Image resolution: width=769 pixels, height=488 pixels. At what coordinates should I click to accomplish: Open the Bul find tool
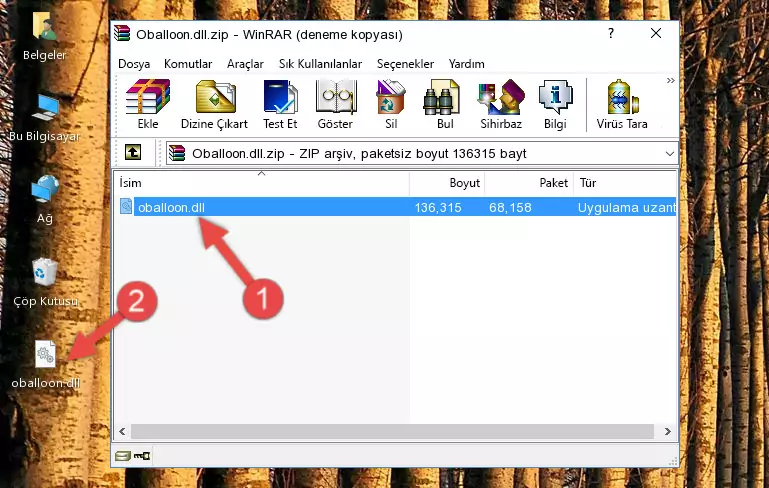(442, 97)
